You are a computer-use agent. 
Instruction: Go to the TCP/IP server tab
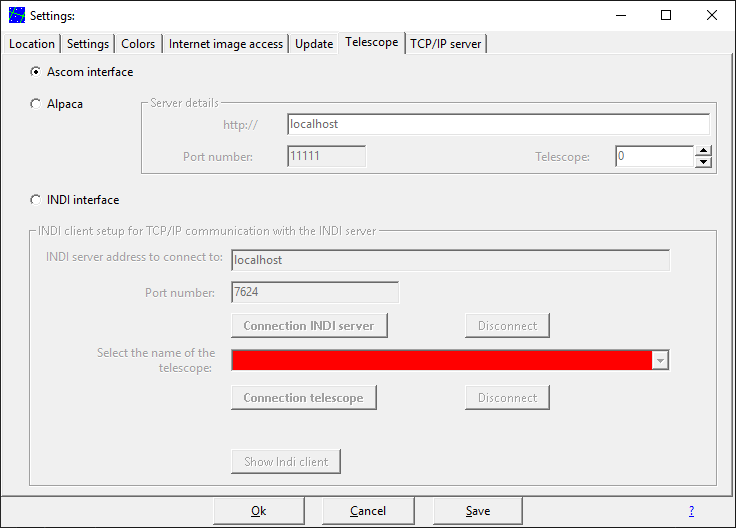[446, 44]
